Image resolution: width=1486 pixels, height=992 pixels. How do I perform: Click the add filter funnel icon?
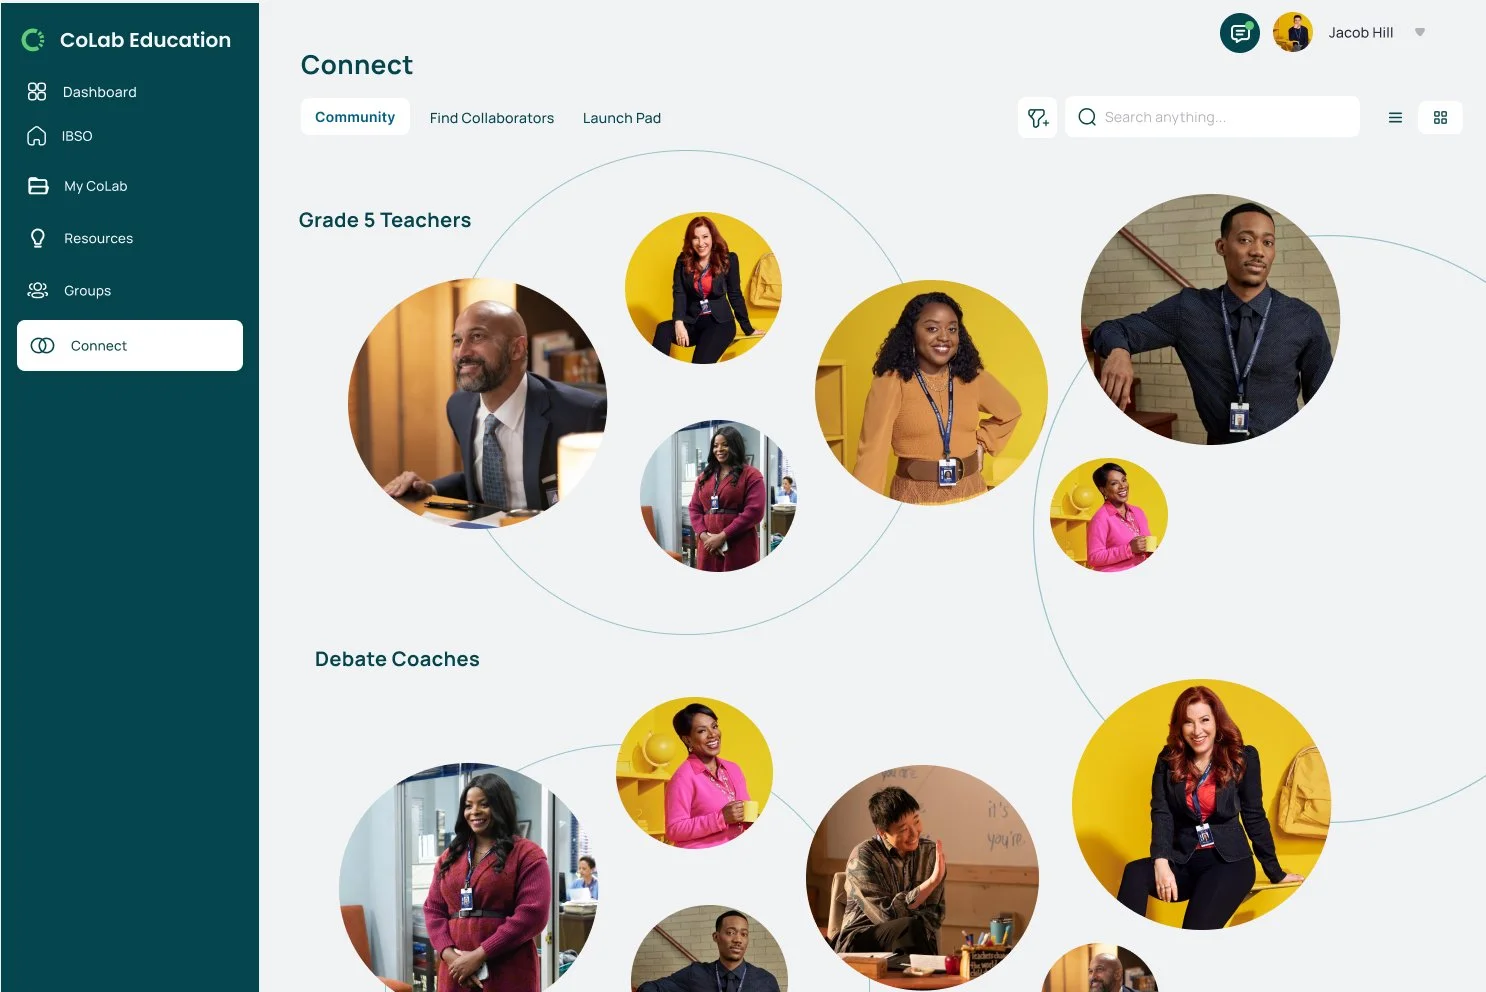1038,118
